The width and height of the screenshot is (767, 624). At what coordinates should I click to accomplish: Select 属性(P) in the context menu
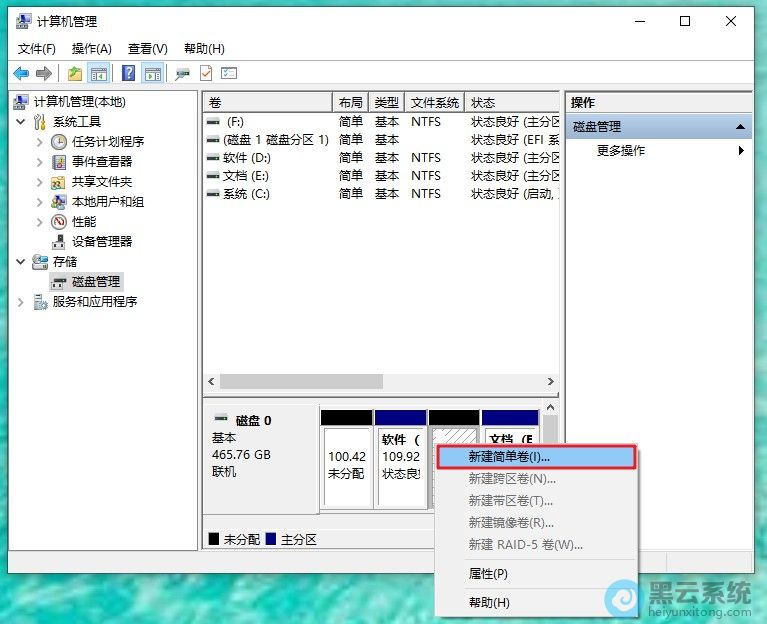489,574
